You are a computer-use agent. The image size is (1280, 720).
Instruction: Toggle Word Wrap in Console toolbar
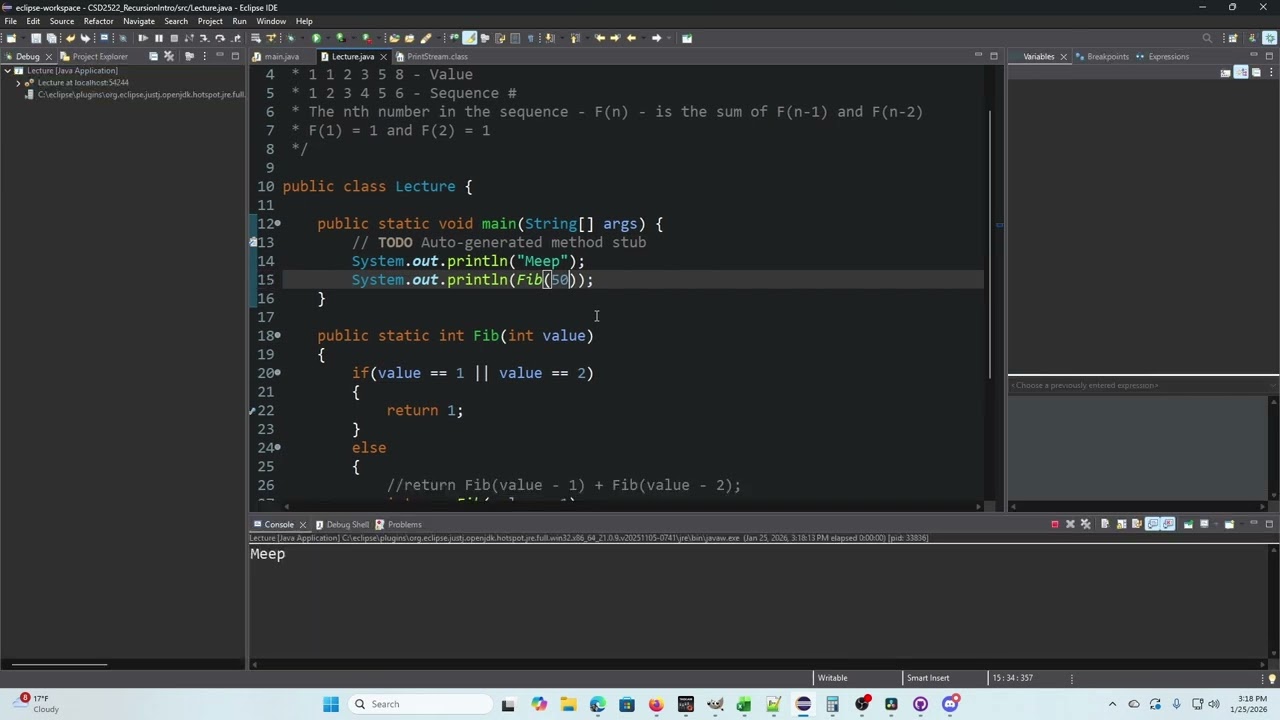point(1137,524)
